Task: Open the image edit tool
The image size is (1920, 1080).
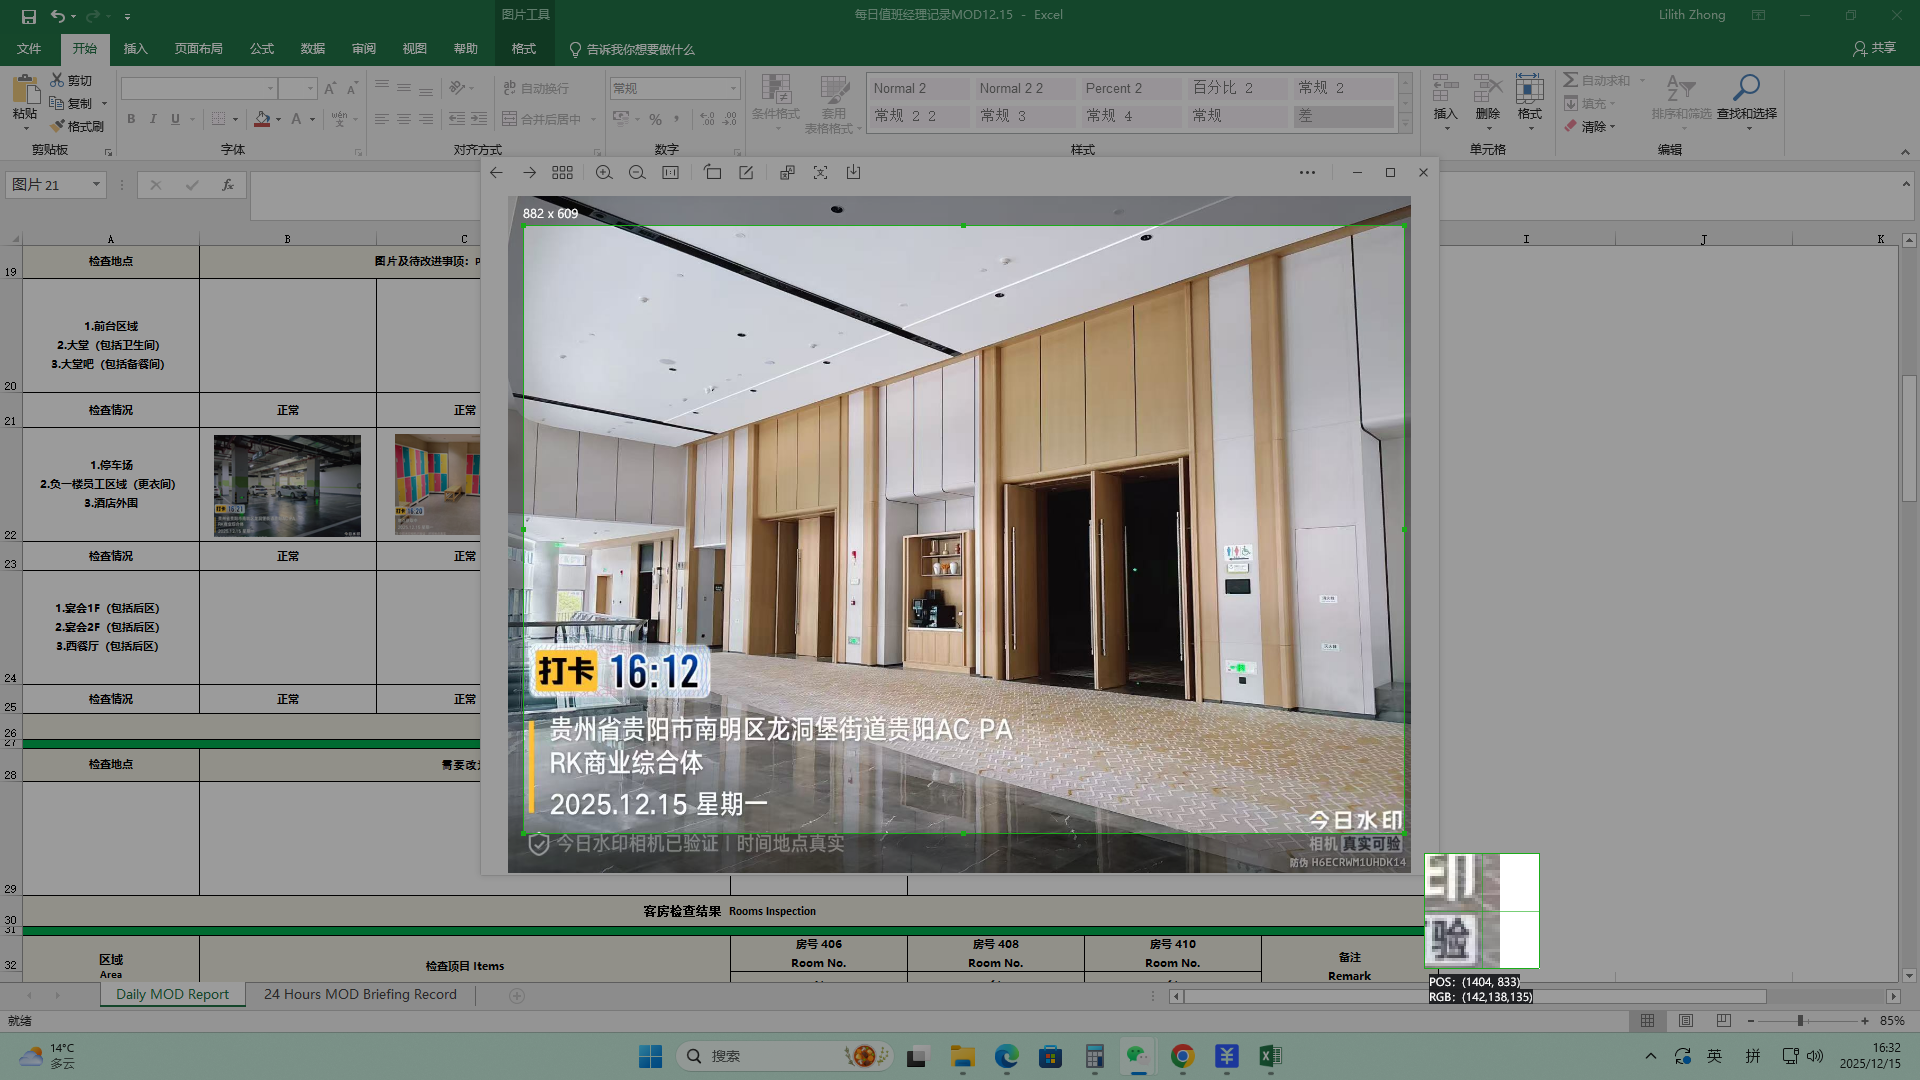Action: click(x=746, y=173)
